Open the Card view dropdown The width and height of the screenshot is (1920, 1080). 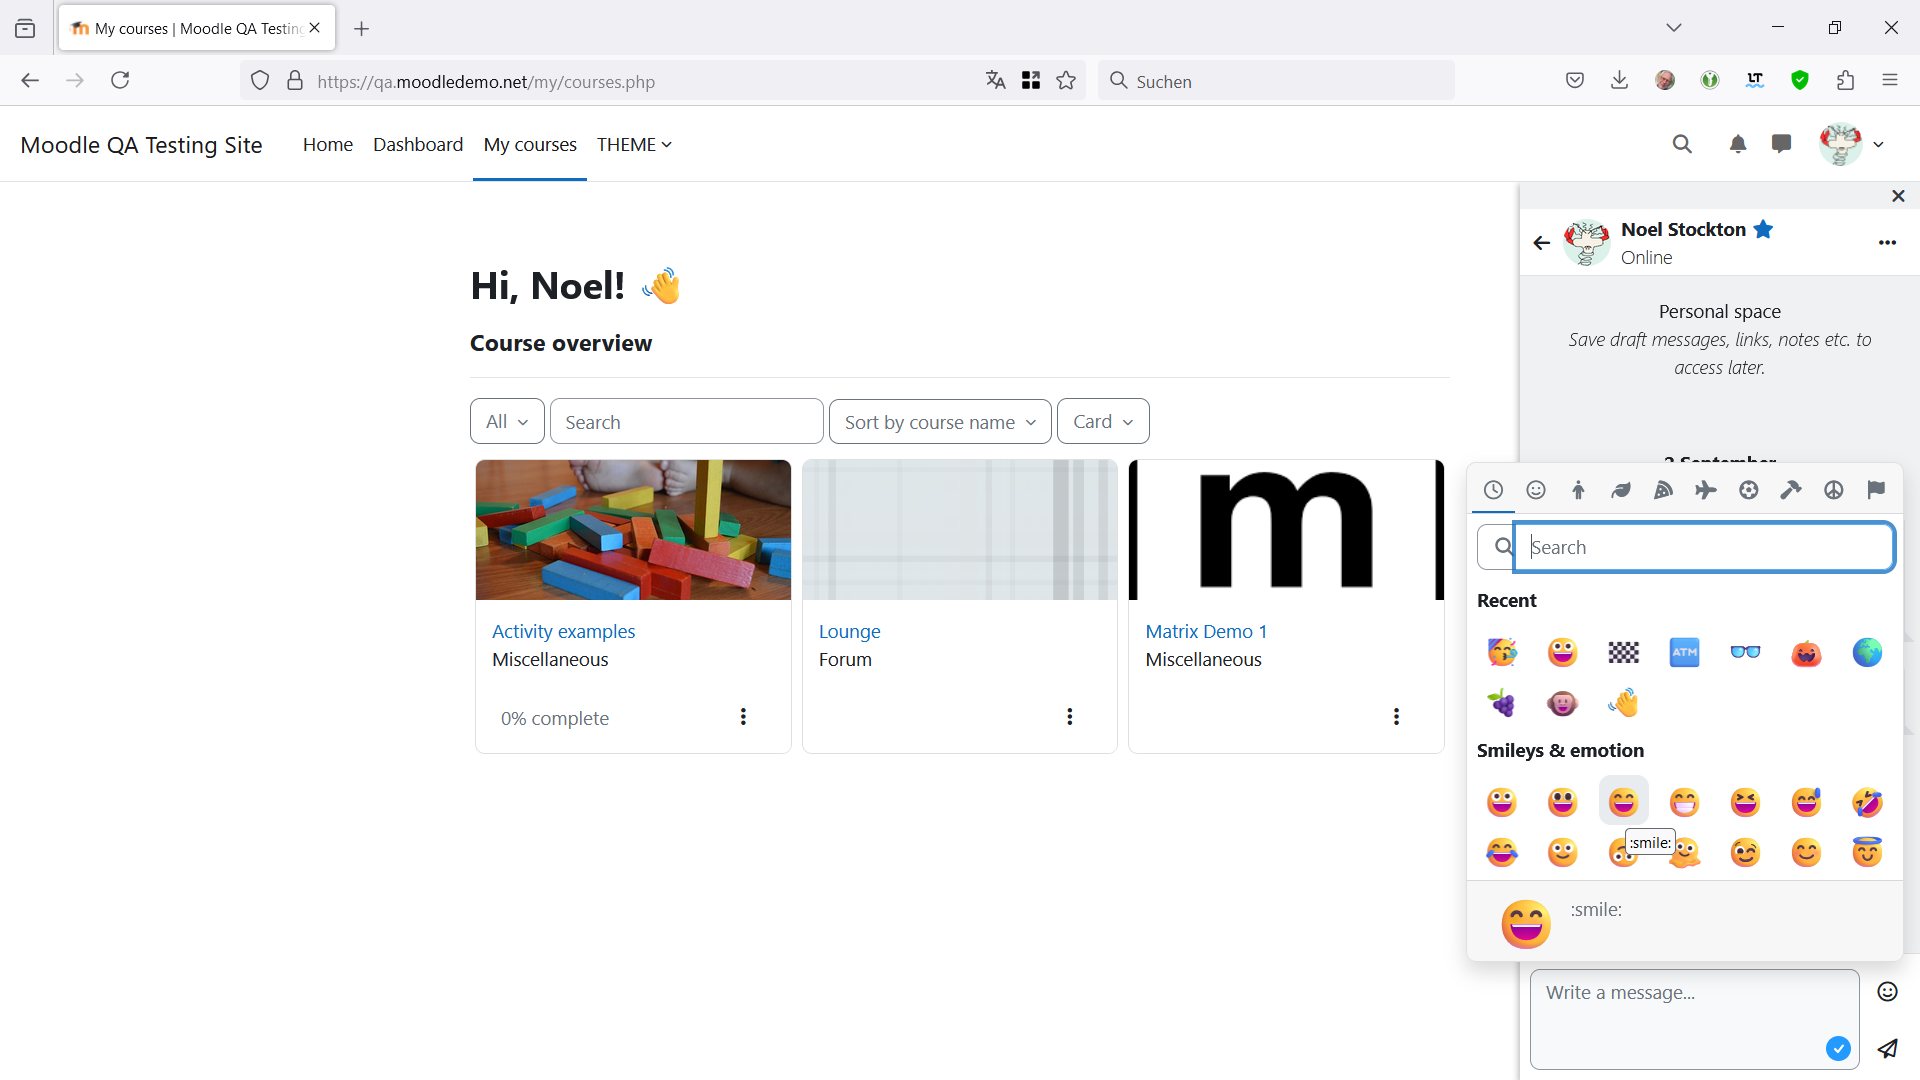[x=1103, y=421]
